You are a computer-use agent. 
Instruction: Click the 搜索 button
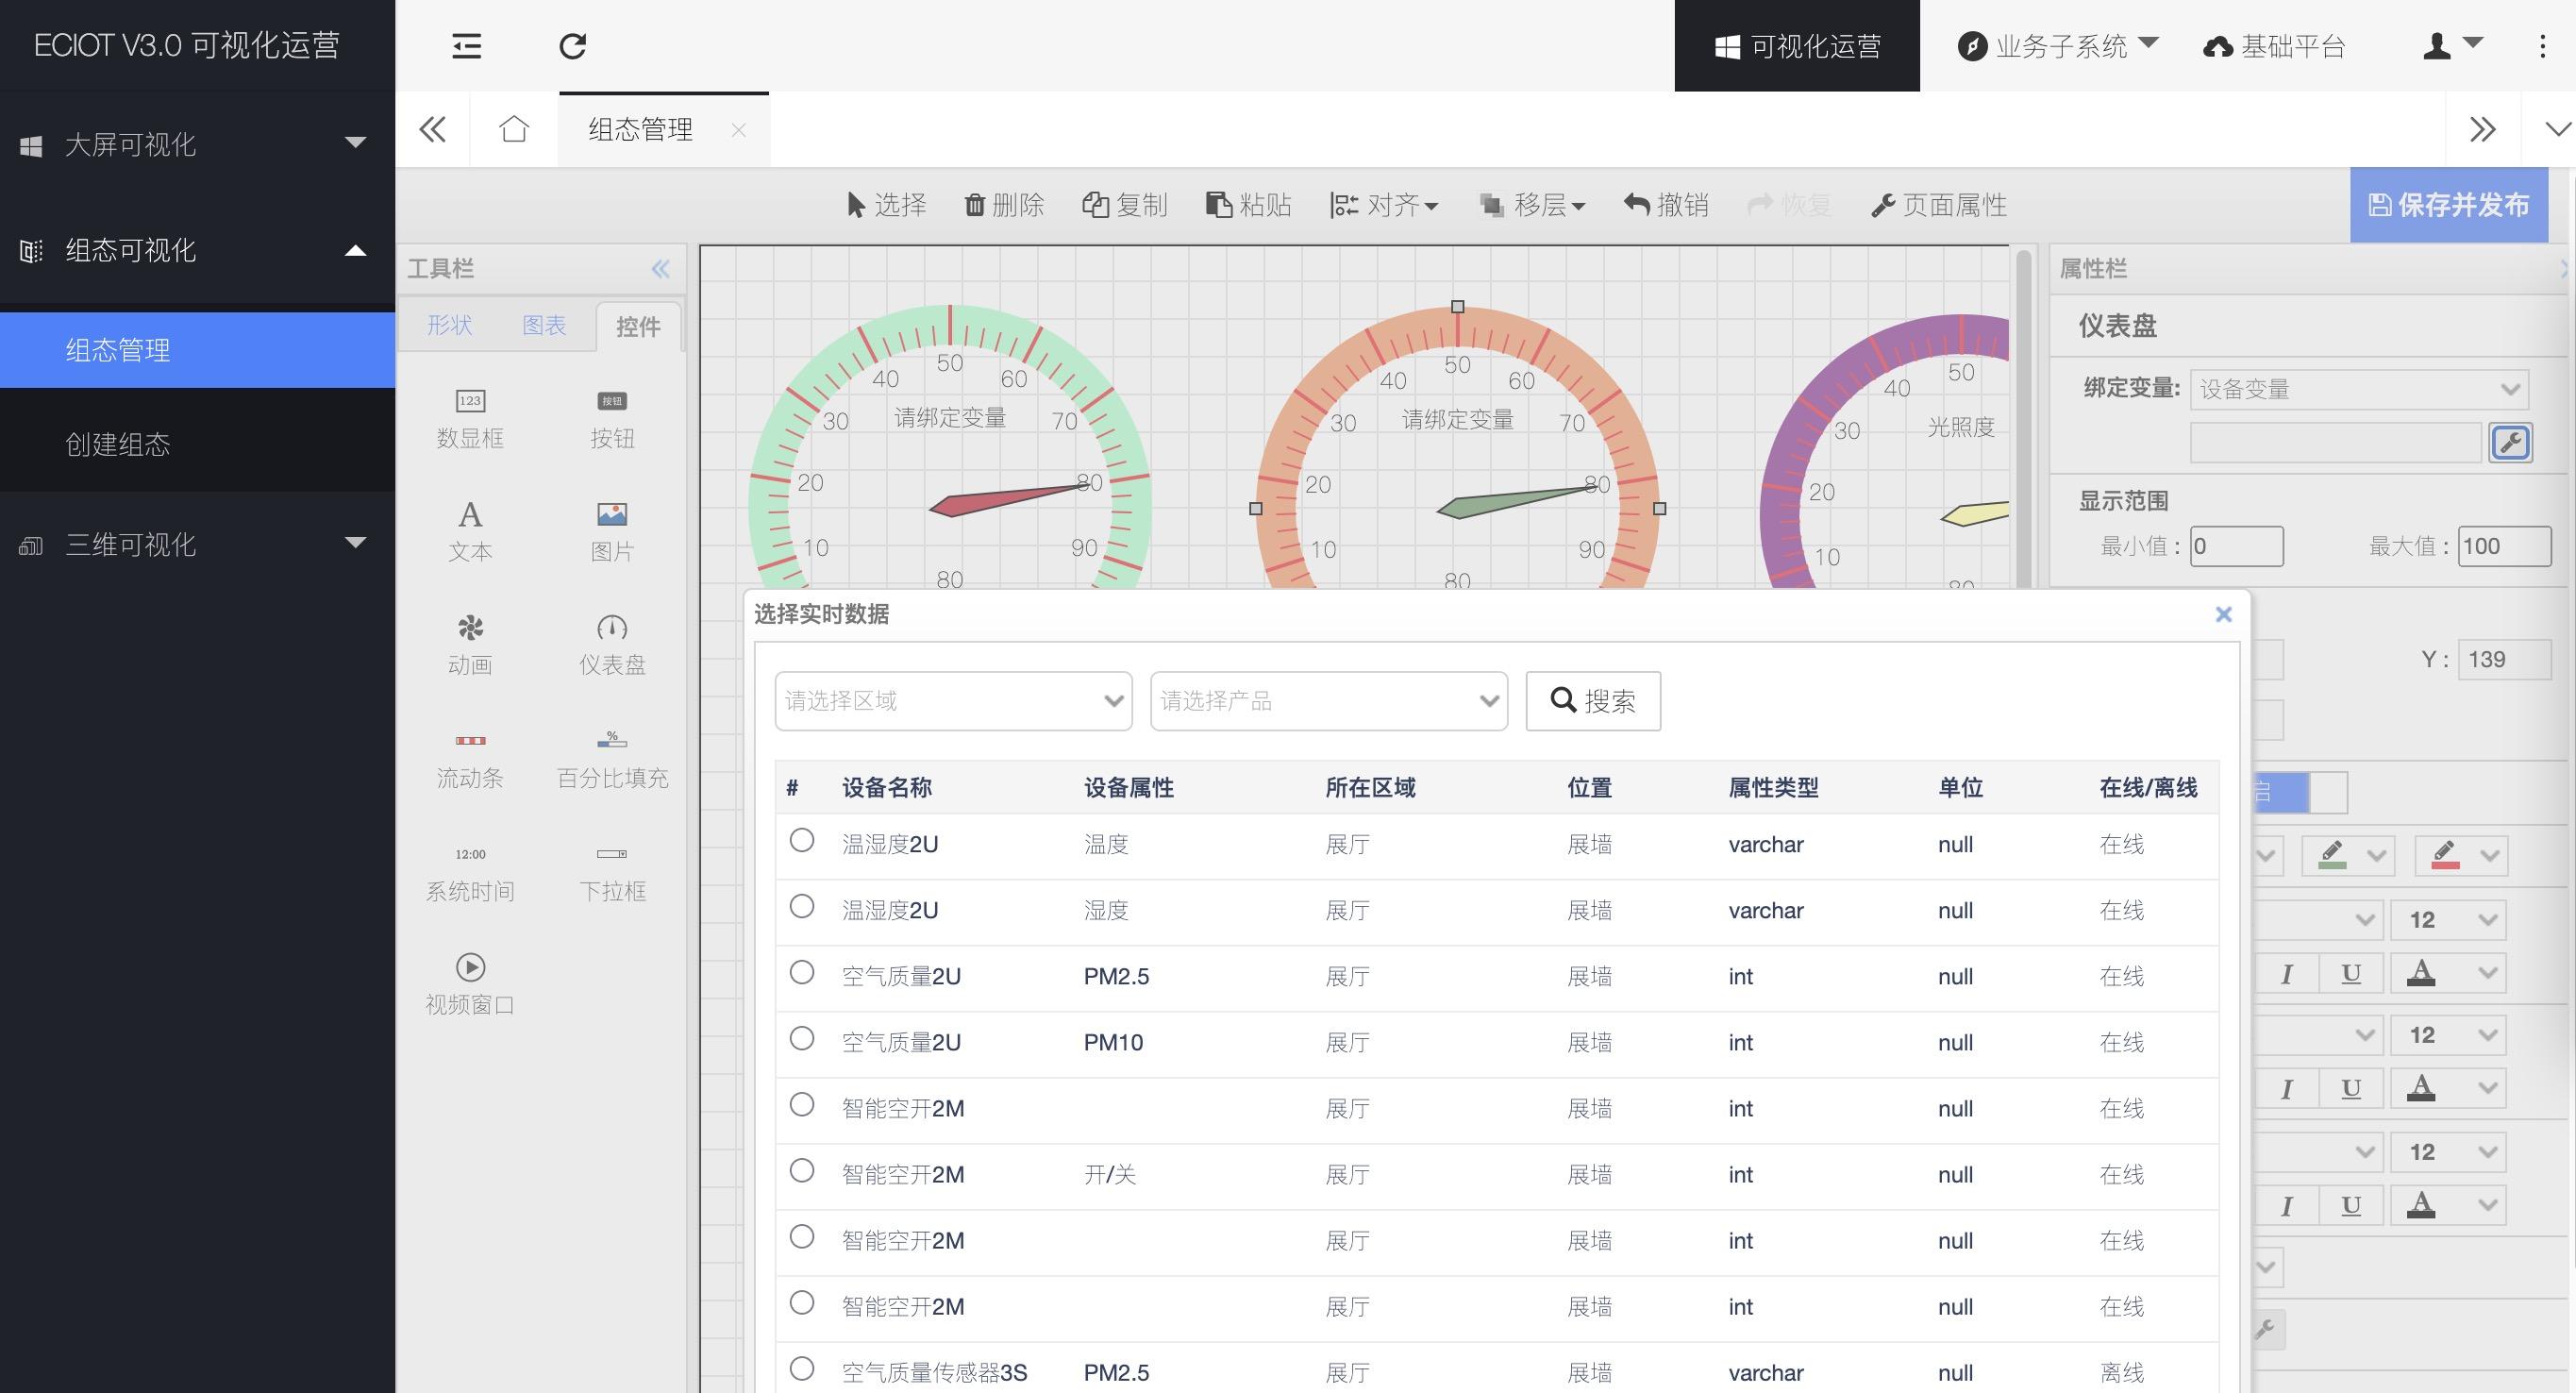pos(1592,701)
